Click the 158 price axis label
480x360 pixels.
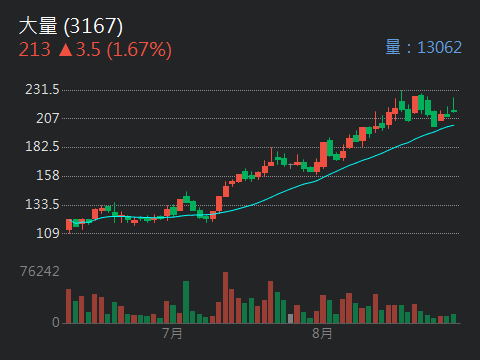48,175
